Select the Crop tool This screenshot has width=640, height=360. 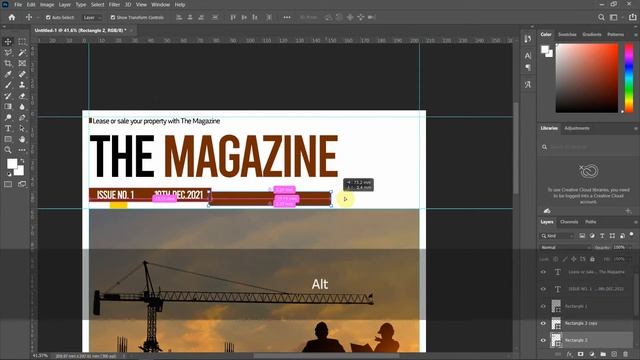point(8,63)
